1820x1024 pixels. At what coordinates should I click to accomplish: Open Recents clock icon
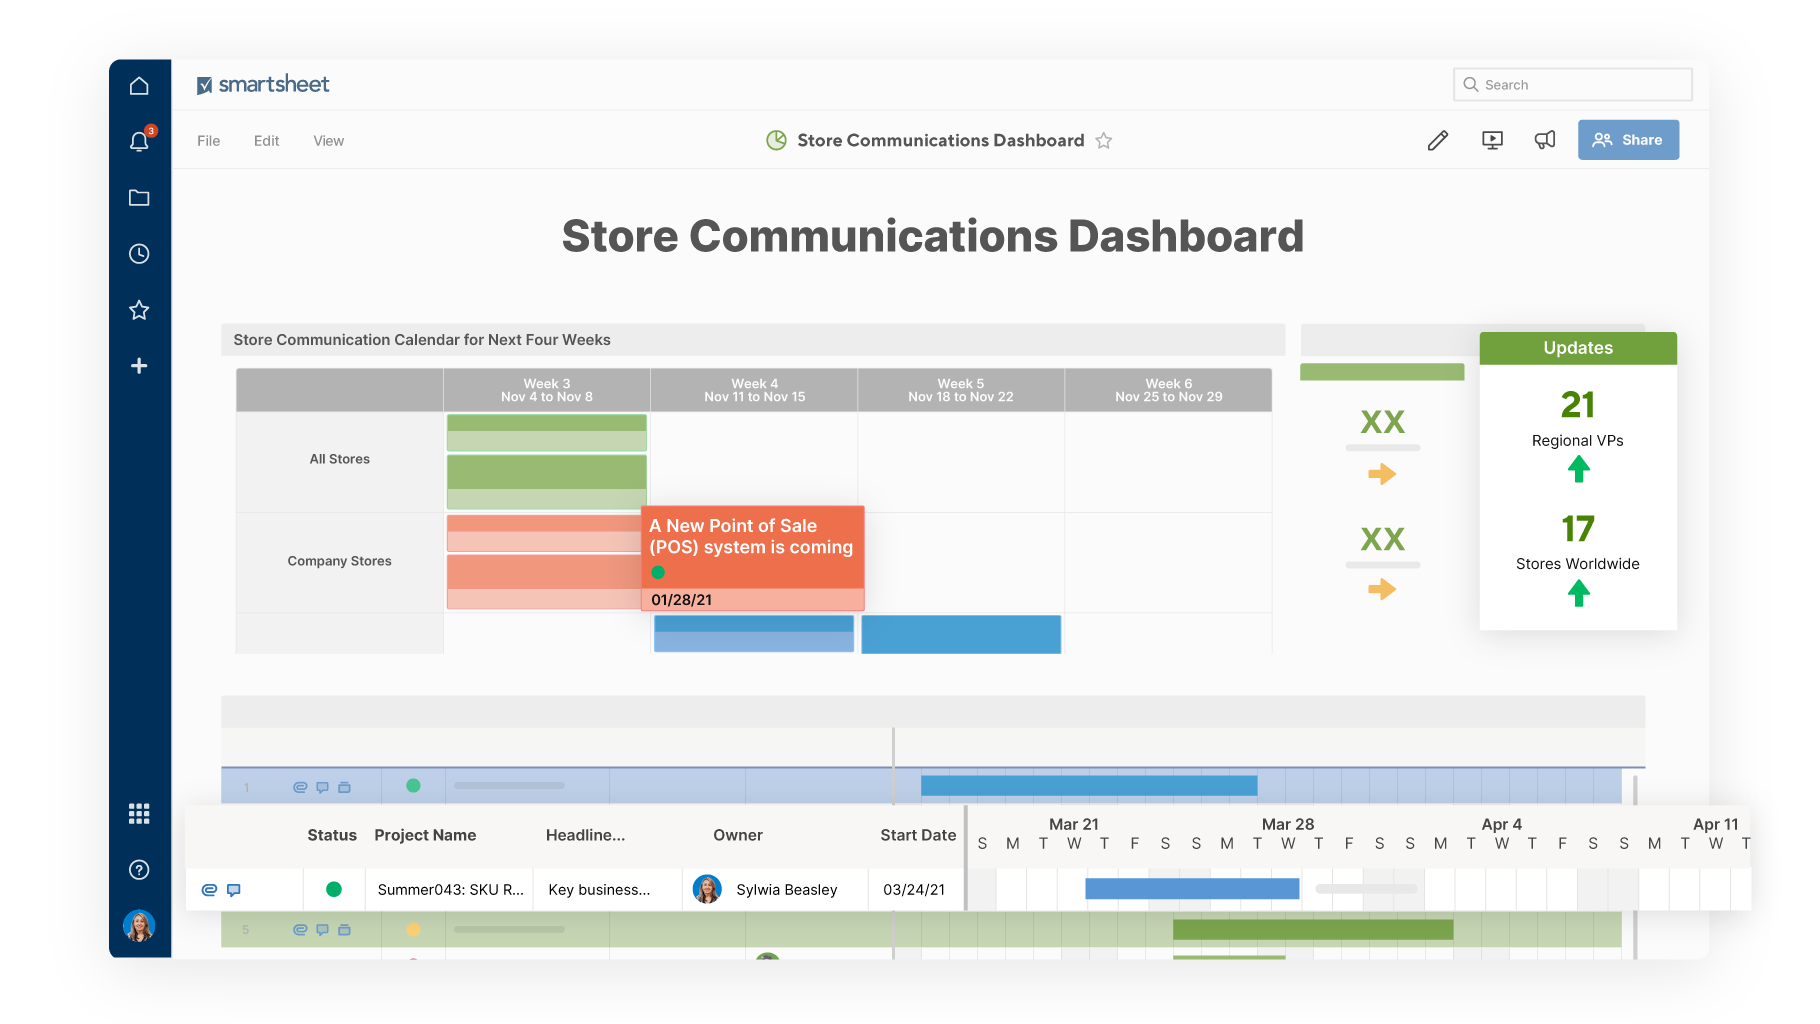coord(139,254)
